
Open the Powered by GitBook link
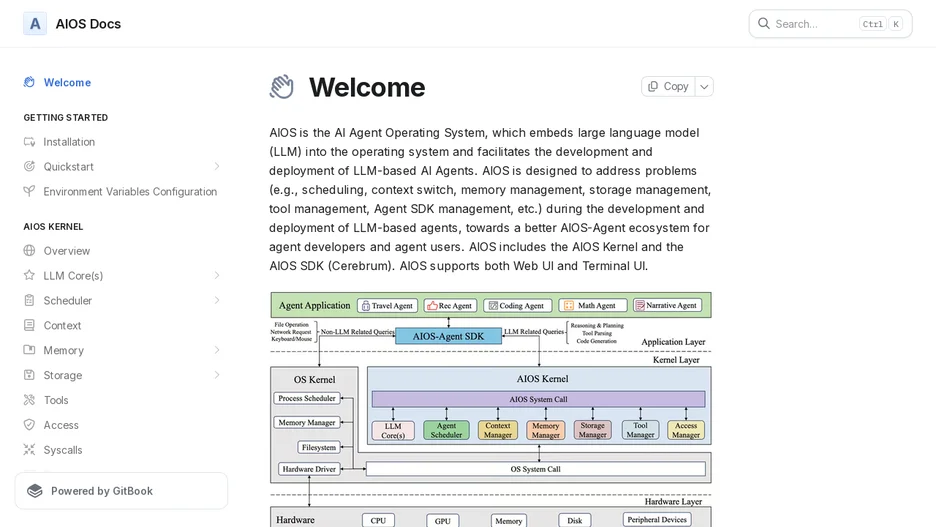[121, 491]
